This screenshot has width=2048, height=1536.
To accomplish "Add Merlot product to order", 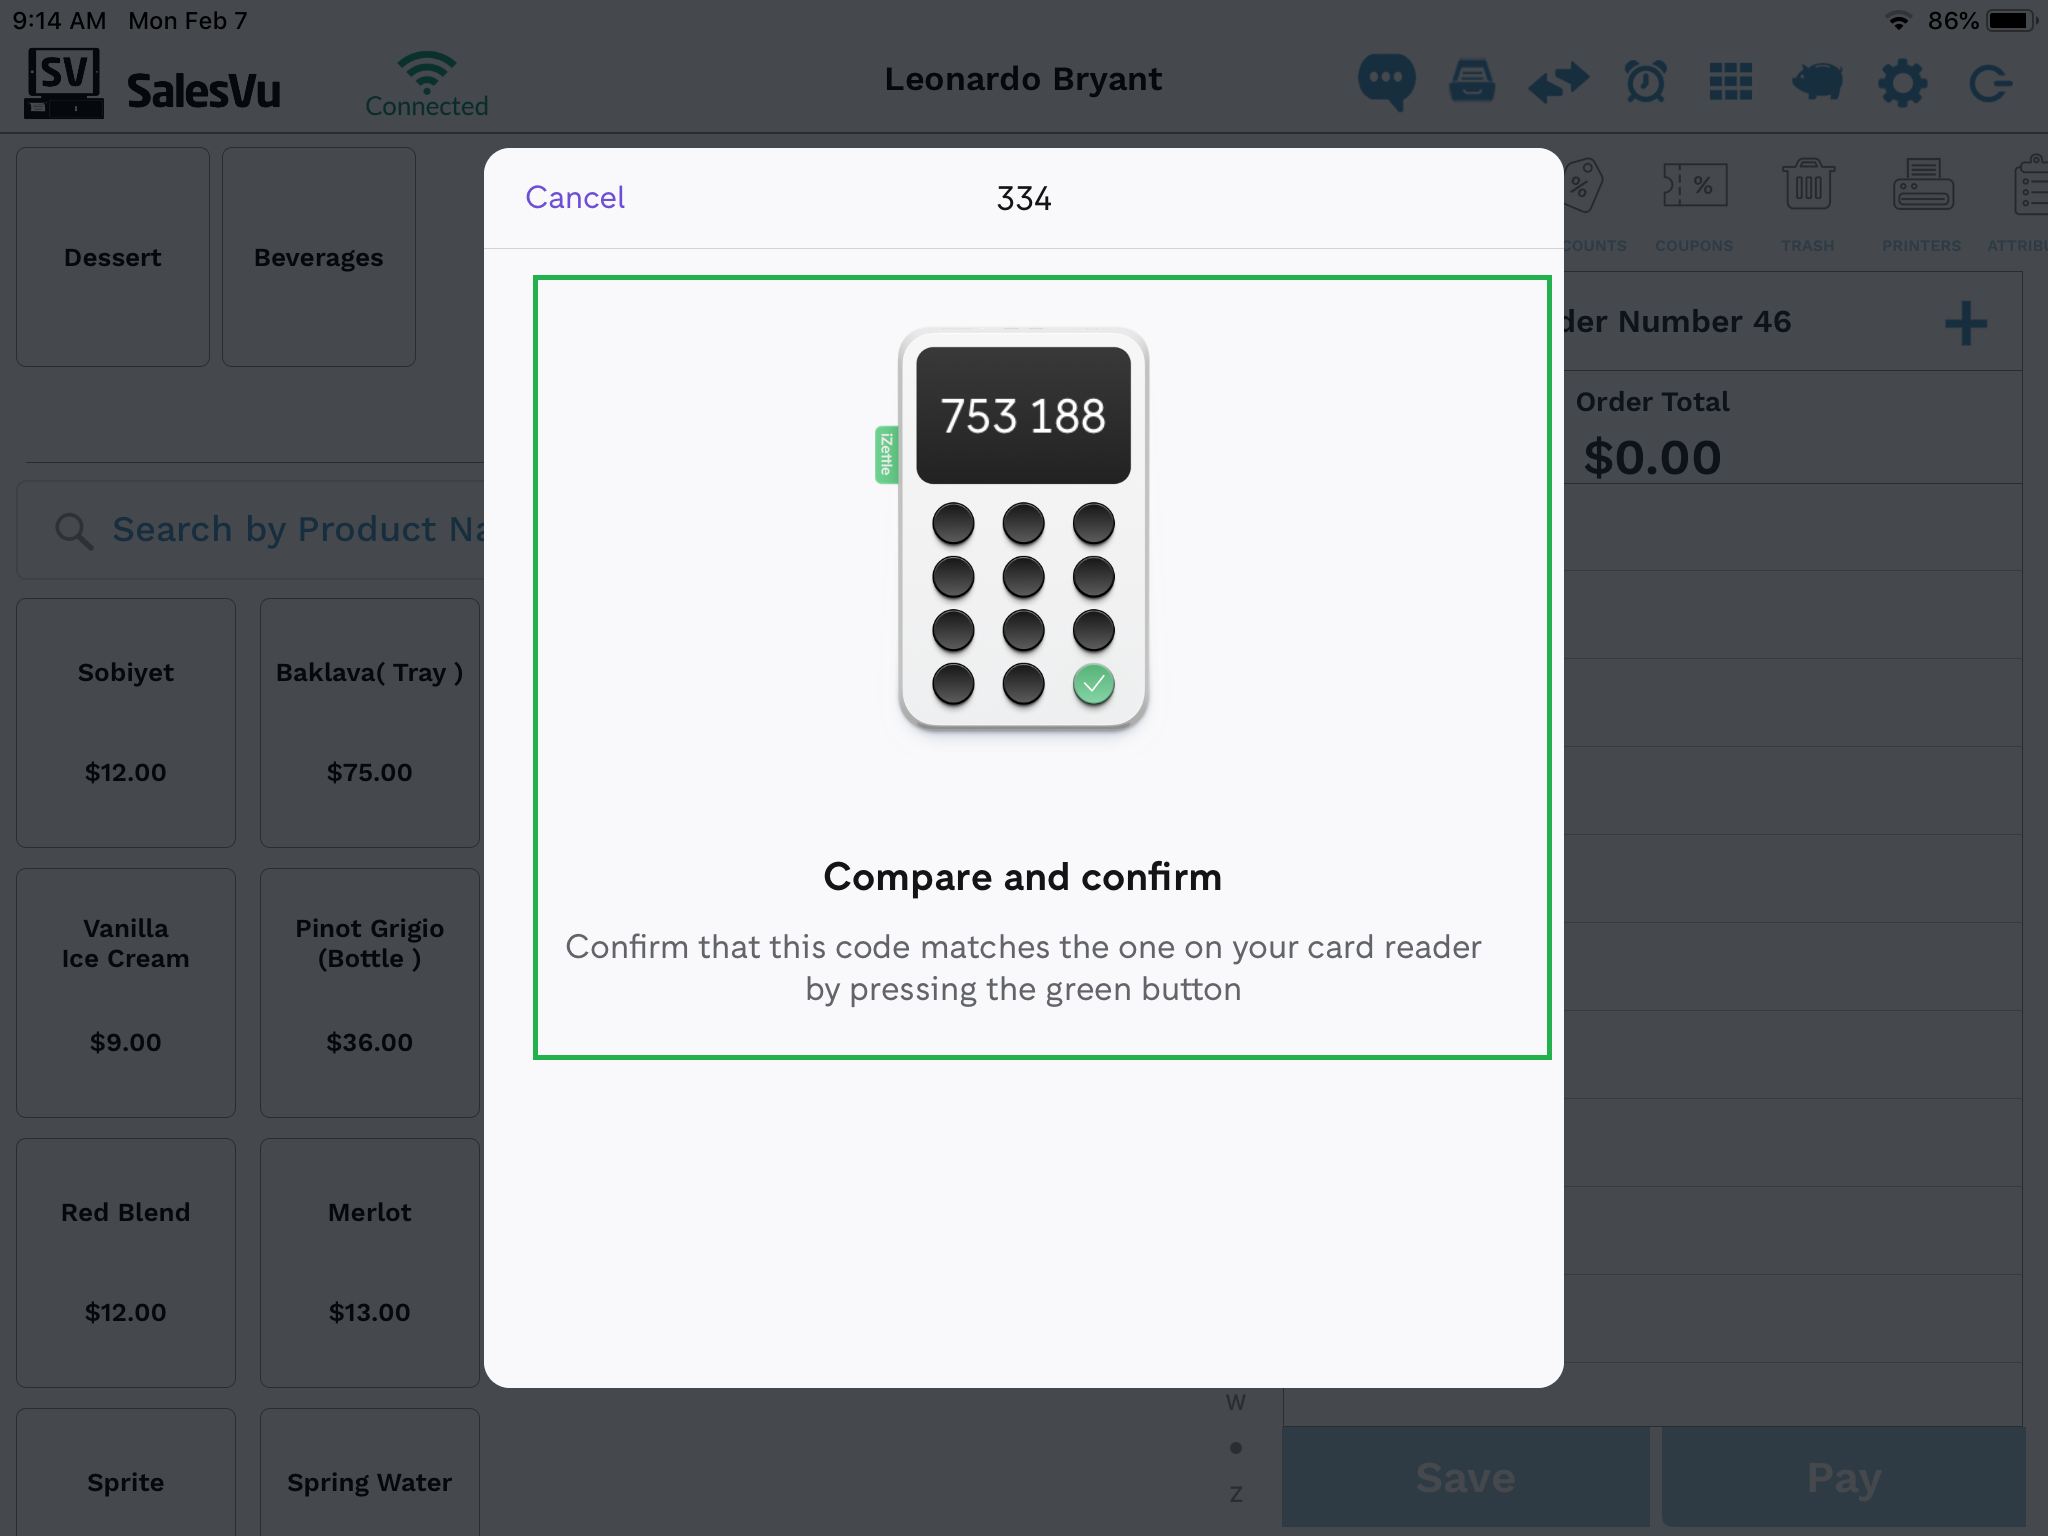I will click(x=370, y=1262).
